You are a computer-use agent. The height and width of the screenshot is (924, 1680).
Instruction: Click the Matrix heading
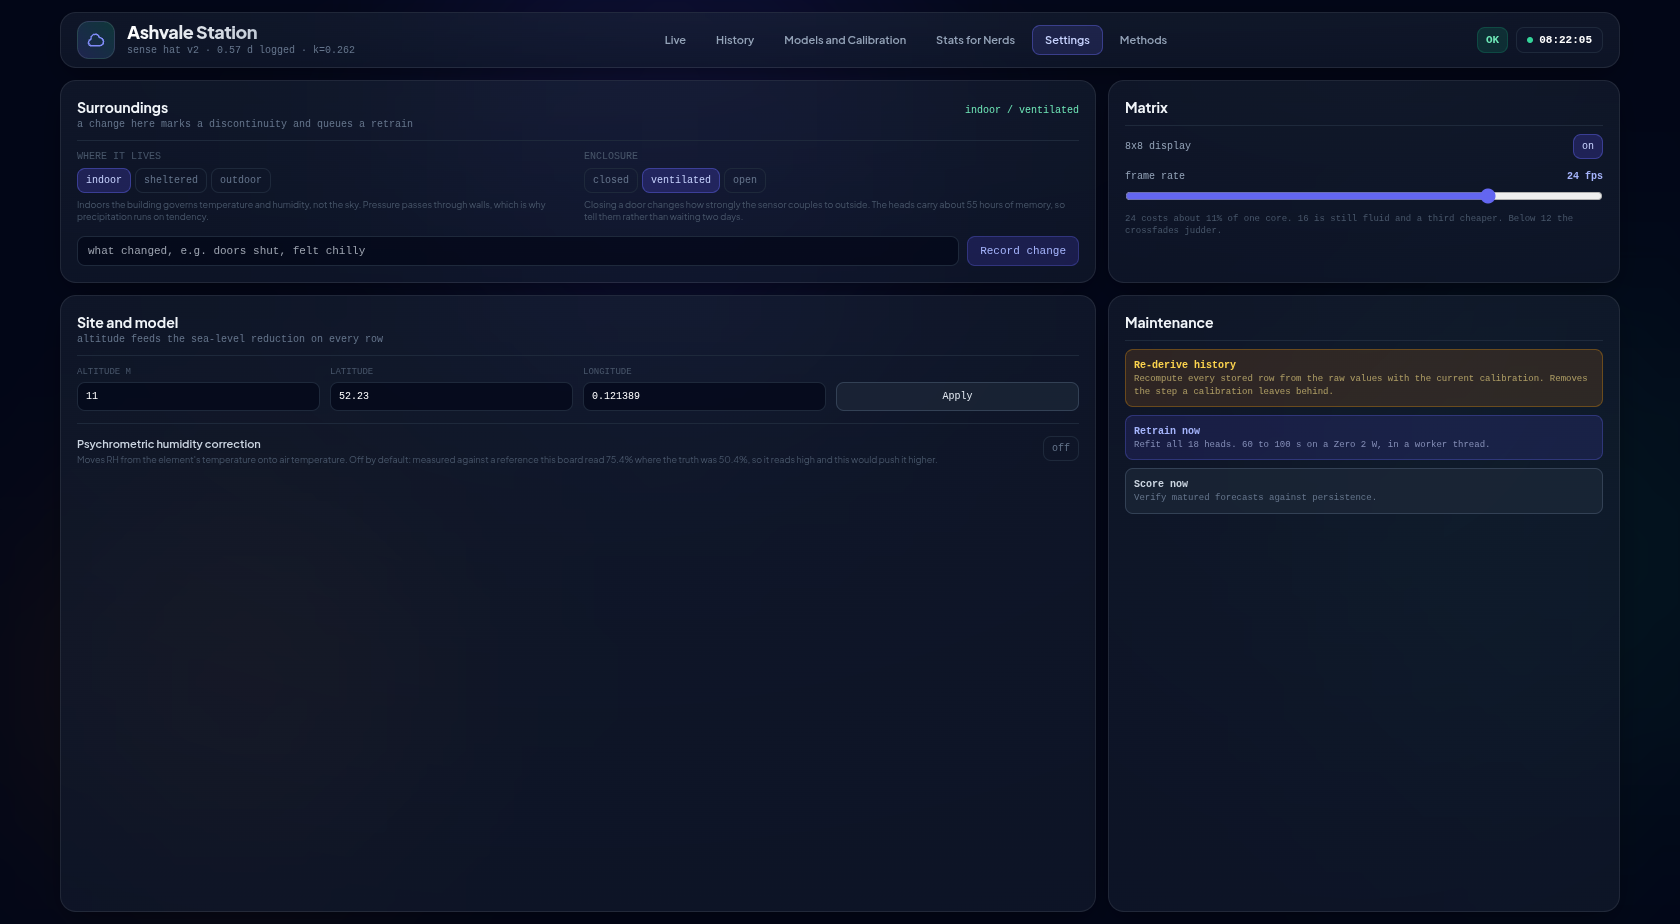click(1146, 108)
